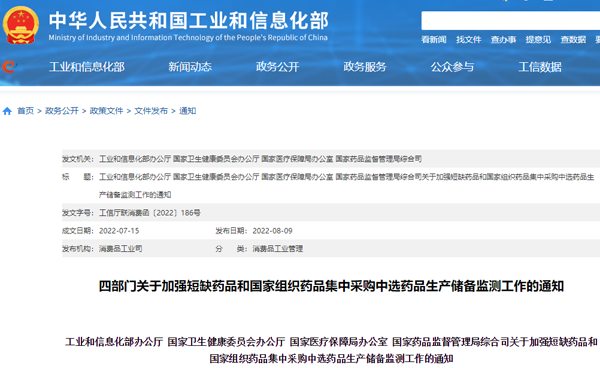Open the 查办事 quick link
Viewport: 600px width, 368px height.
(503, 39)
